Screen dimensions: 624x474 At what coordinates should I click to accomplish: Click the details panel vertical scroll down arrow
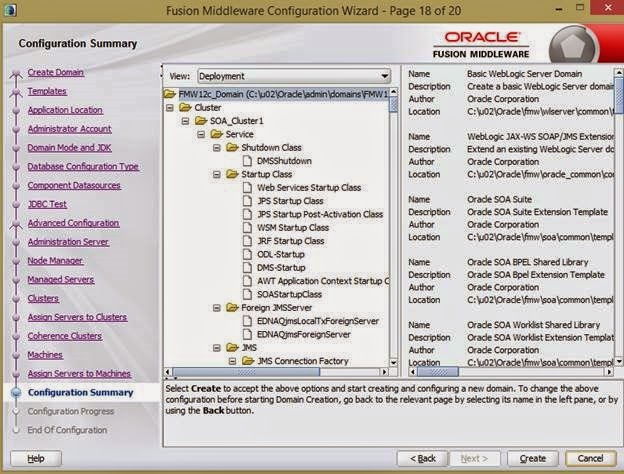[619, 361]
